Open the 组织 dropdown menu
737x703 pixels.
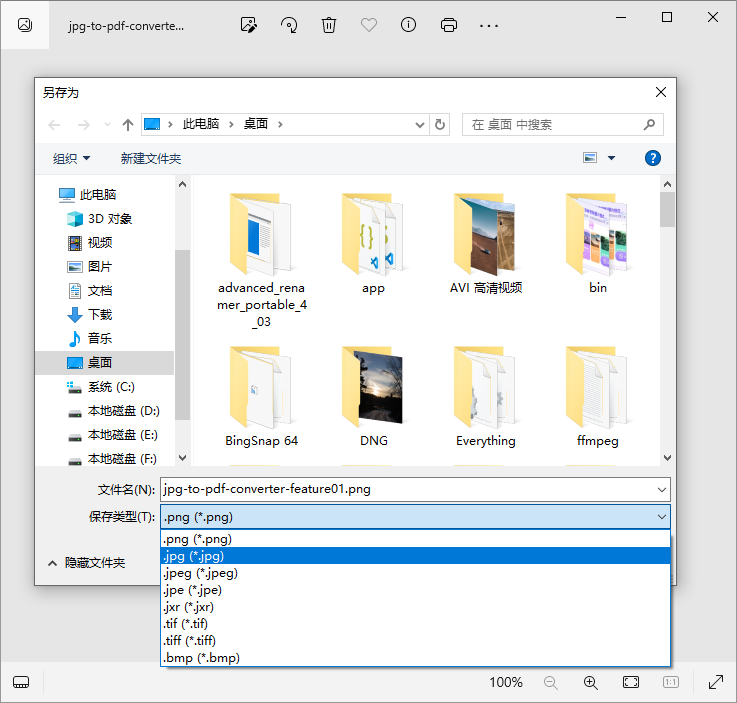click(x=71, y=158)
